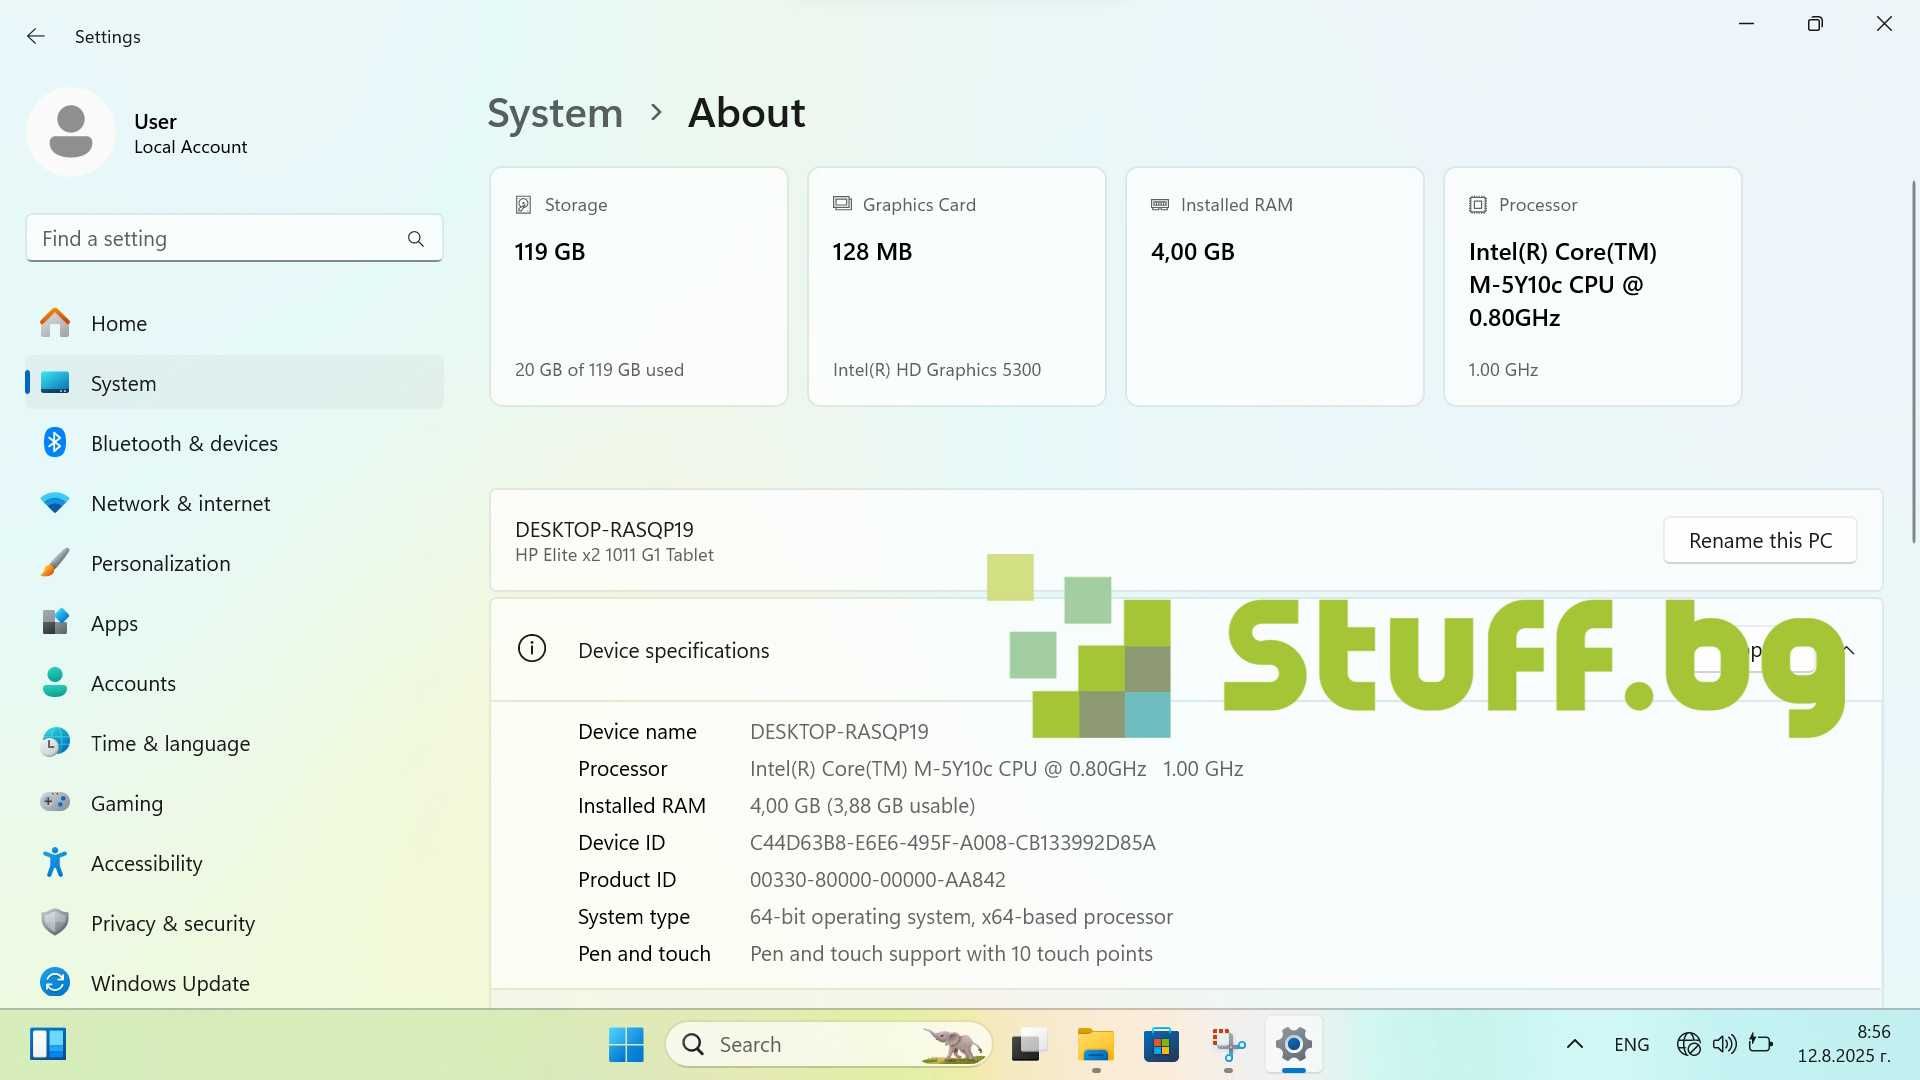Click the network globe tray icon
Screen dimensions: 1920x1080
1689,1045
